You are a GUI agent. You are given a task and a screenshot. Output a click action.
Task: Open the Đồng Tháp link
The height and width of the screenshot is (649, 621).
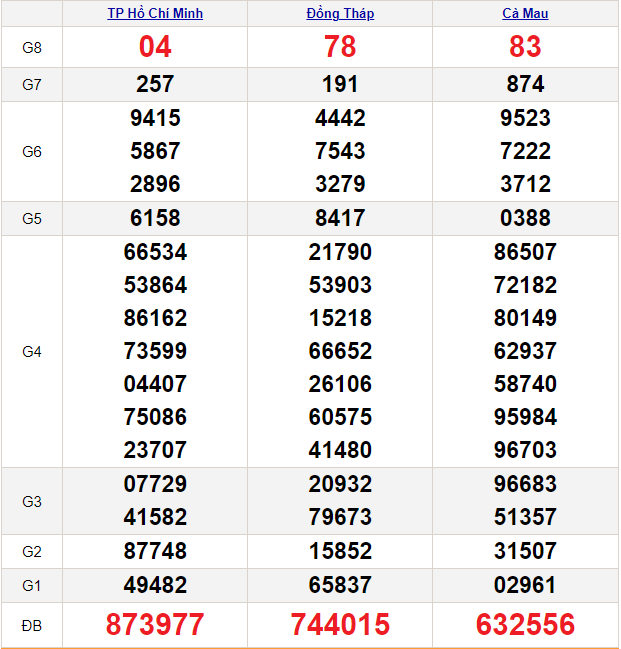click(x=340, y=13)
